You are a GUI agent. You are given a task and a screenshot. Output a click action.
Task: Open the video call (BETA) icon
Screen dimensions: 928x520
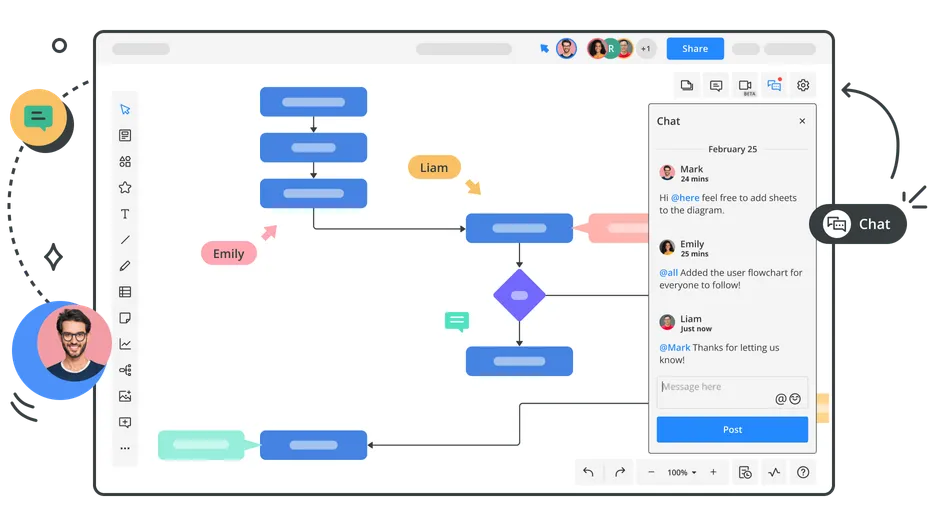(x=745, y=86)
